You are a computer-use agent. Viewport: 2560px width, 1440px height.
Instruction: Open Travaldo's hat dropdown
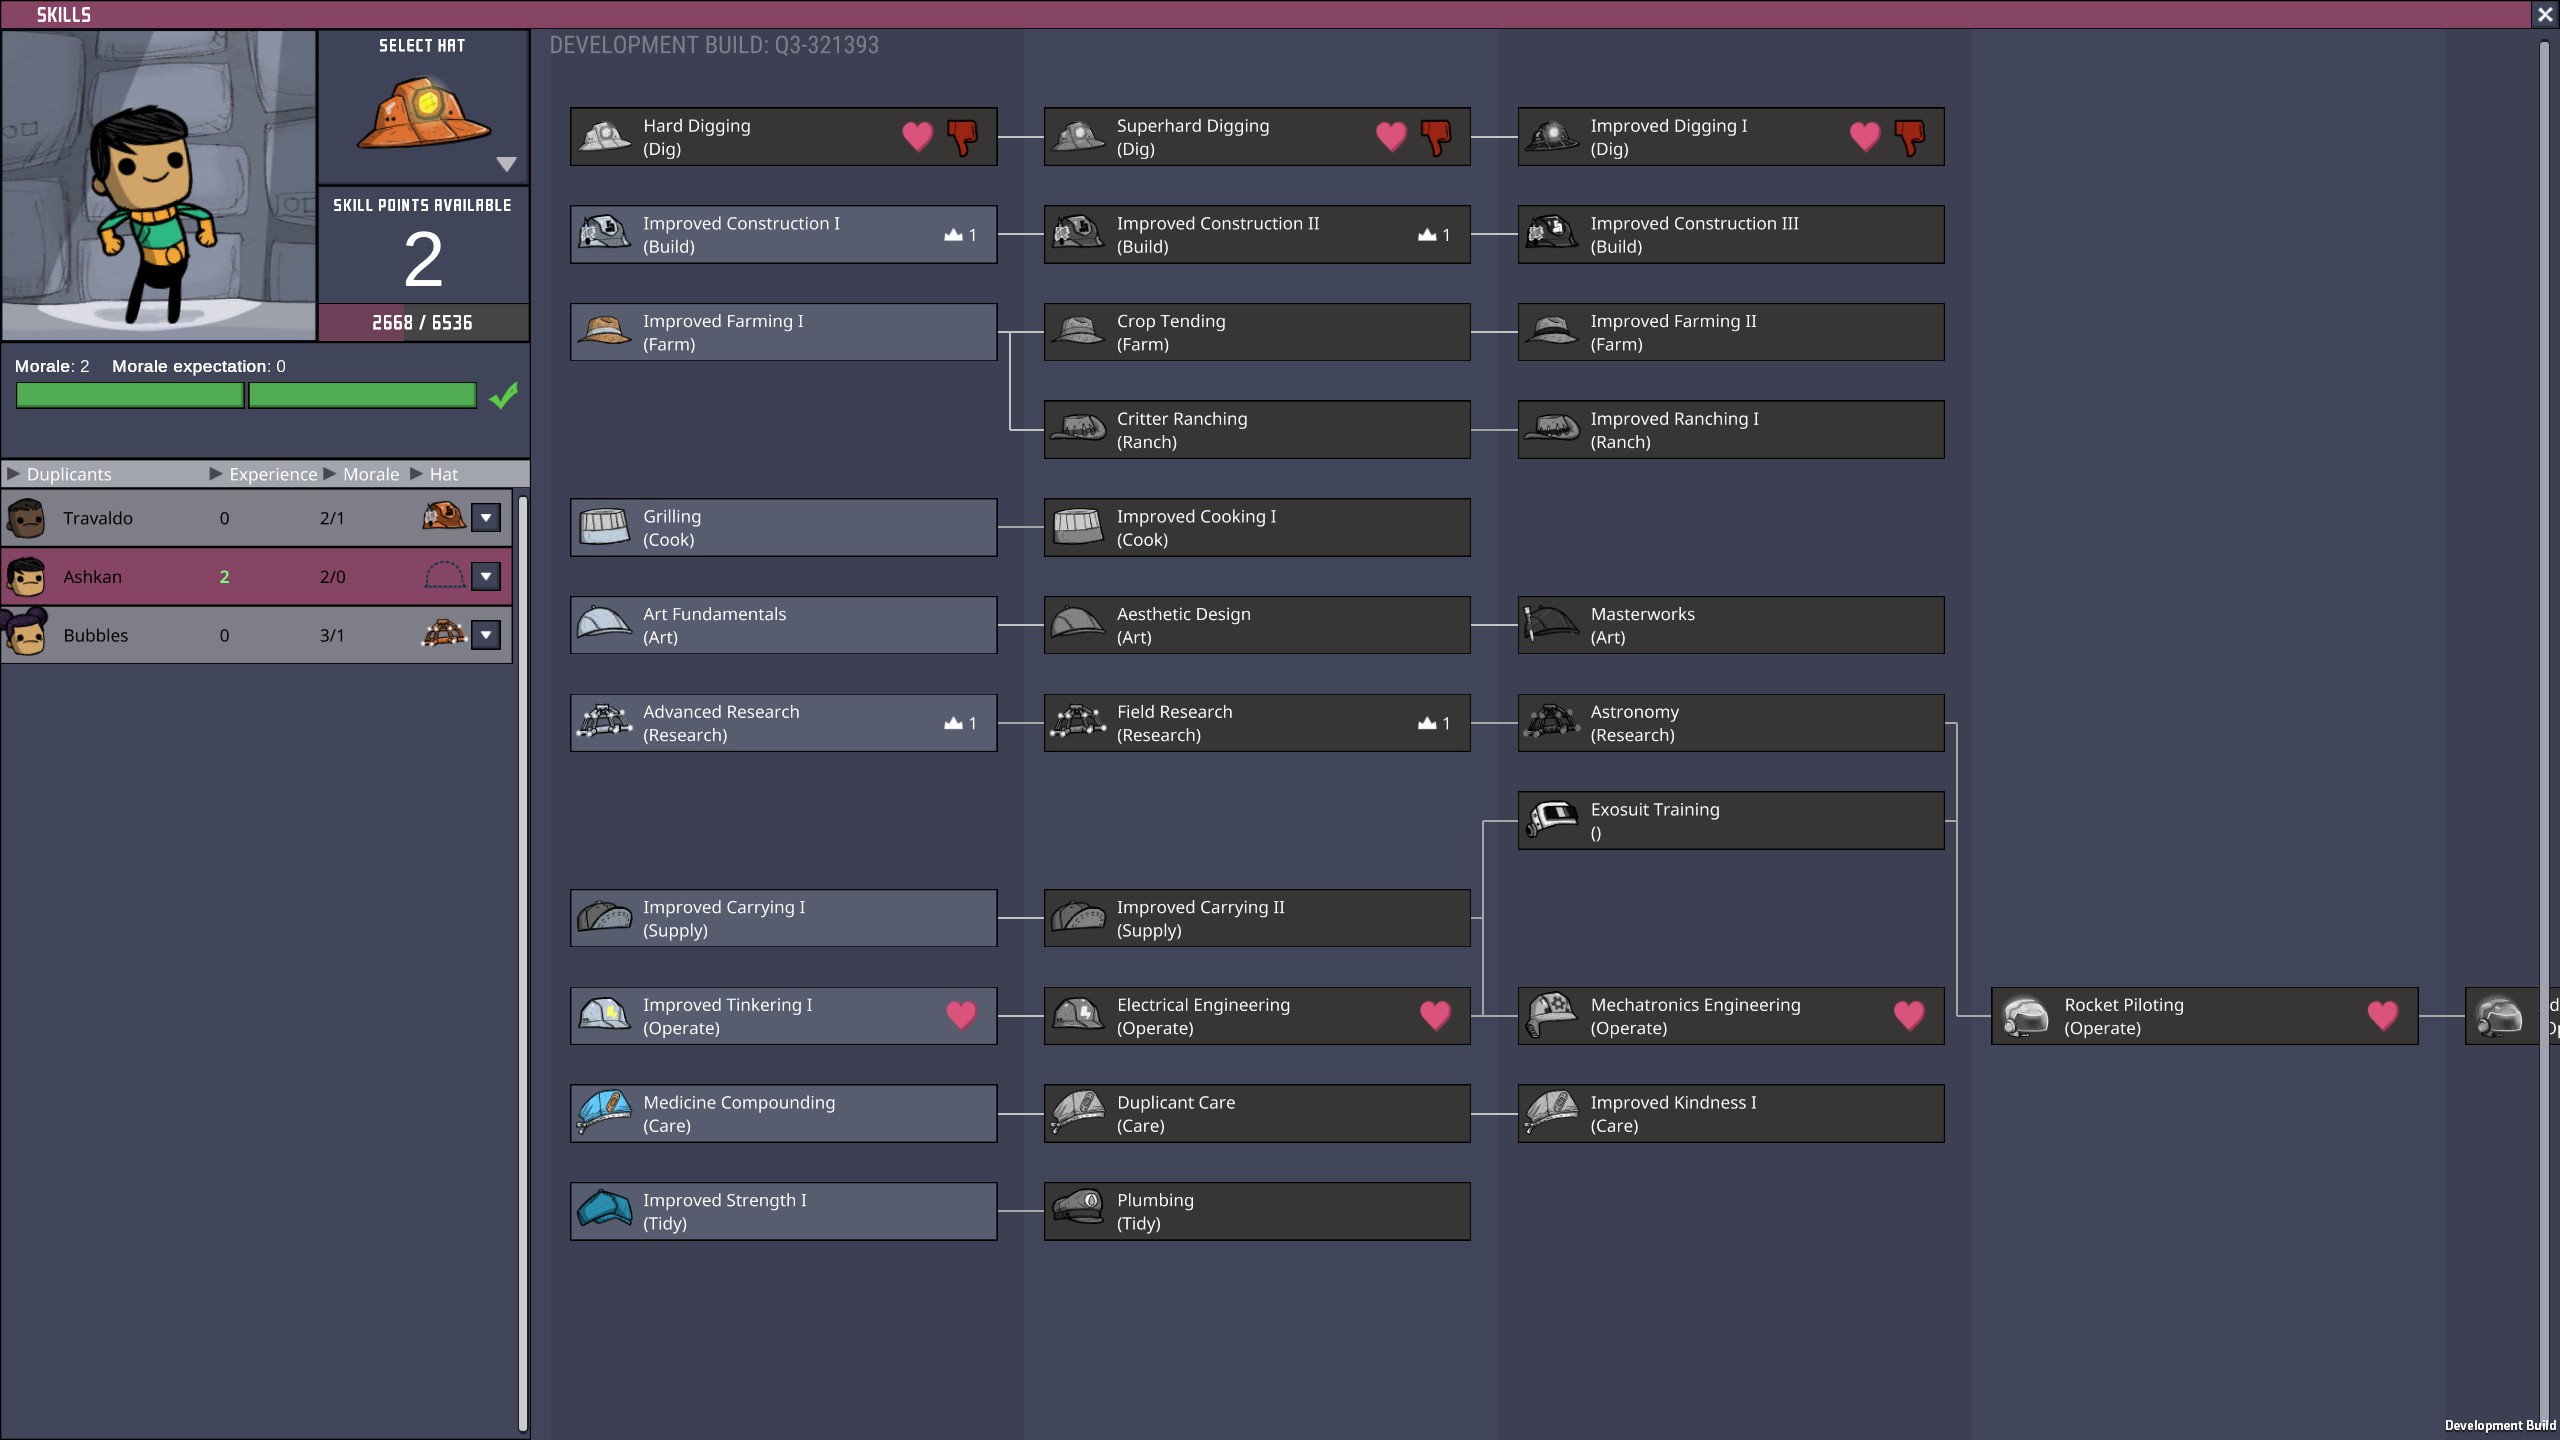[x=486, y=518]
